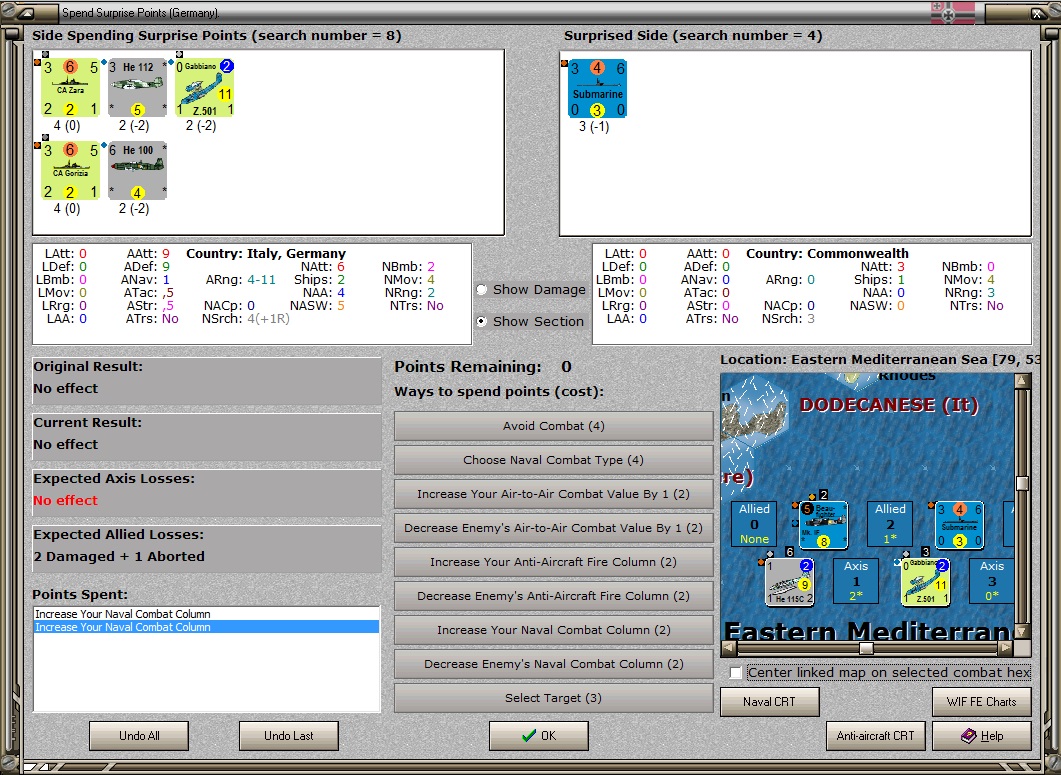
Task: Click Increase Your Air-to-Air Combat Value By 1
Action: point(554,494)
